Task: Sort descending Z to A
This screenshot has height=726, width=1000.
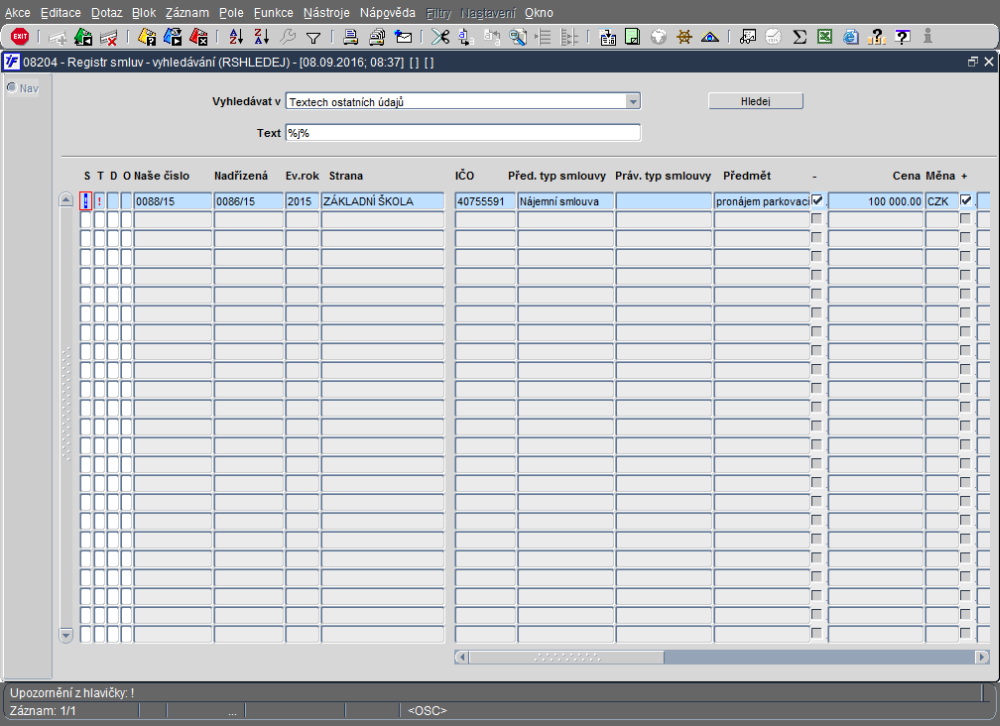Action: (261, 37)
